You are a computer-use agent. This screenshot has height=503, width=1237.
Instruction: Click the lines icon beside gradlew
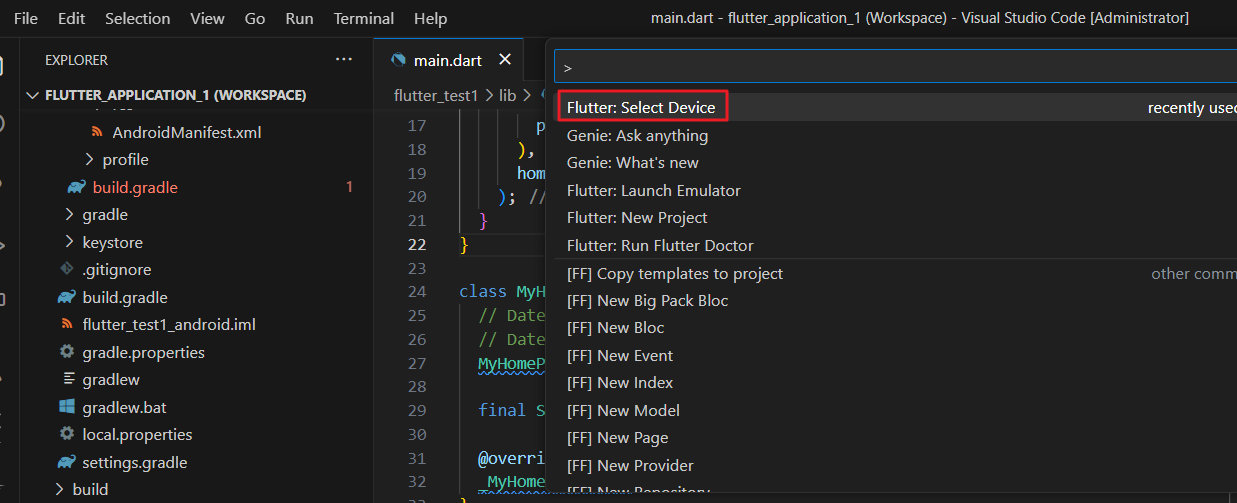(67, 380)
